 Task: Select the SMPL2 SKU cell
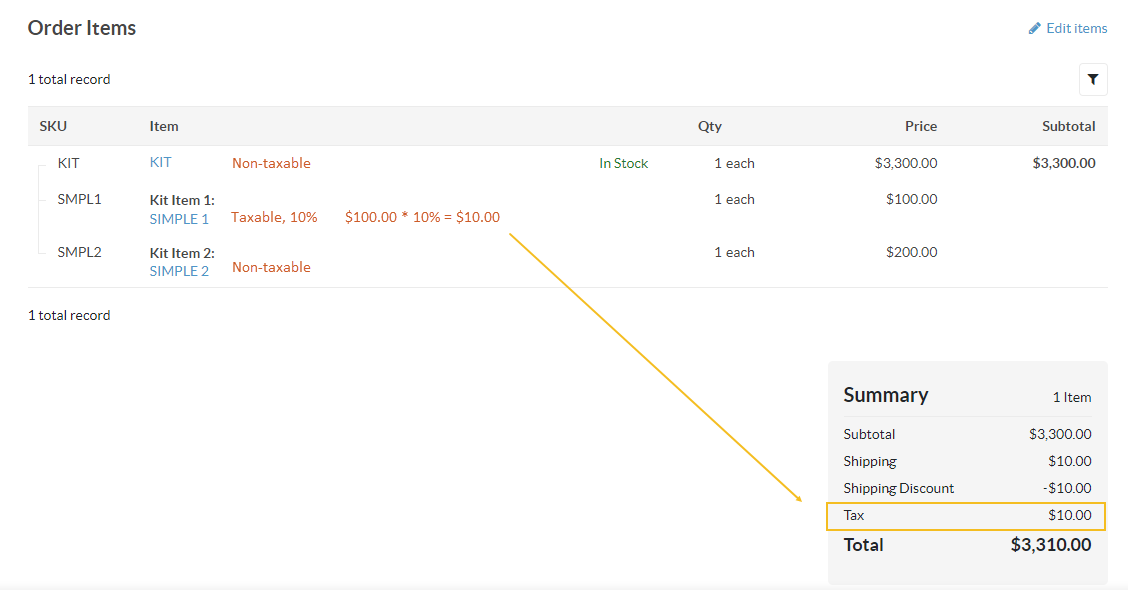click(79, 252)
